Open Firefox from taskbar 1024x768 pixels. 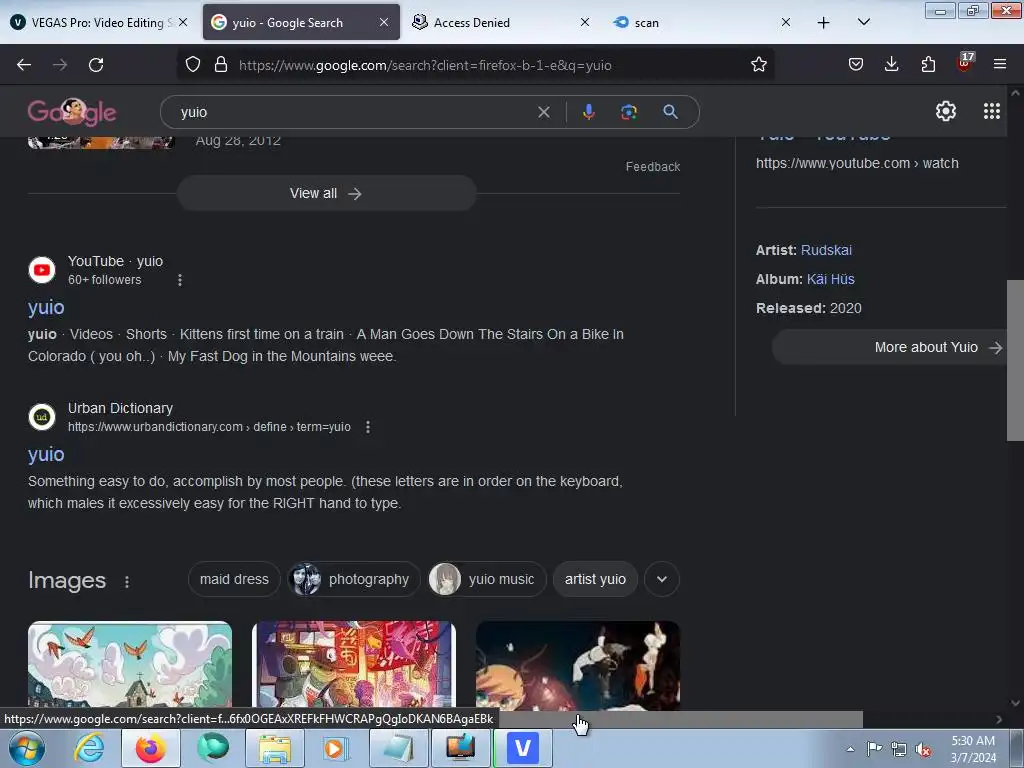coord(150,748)
